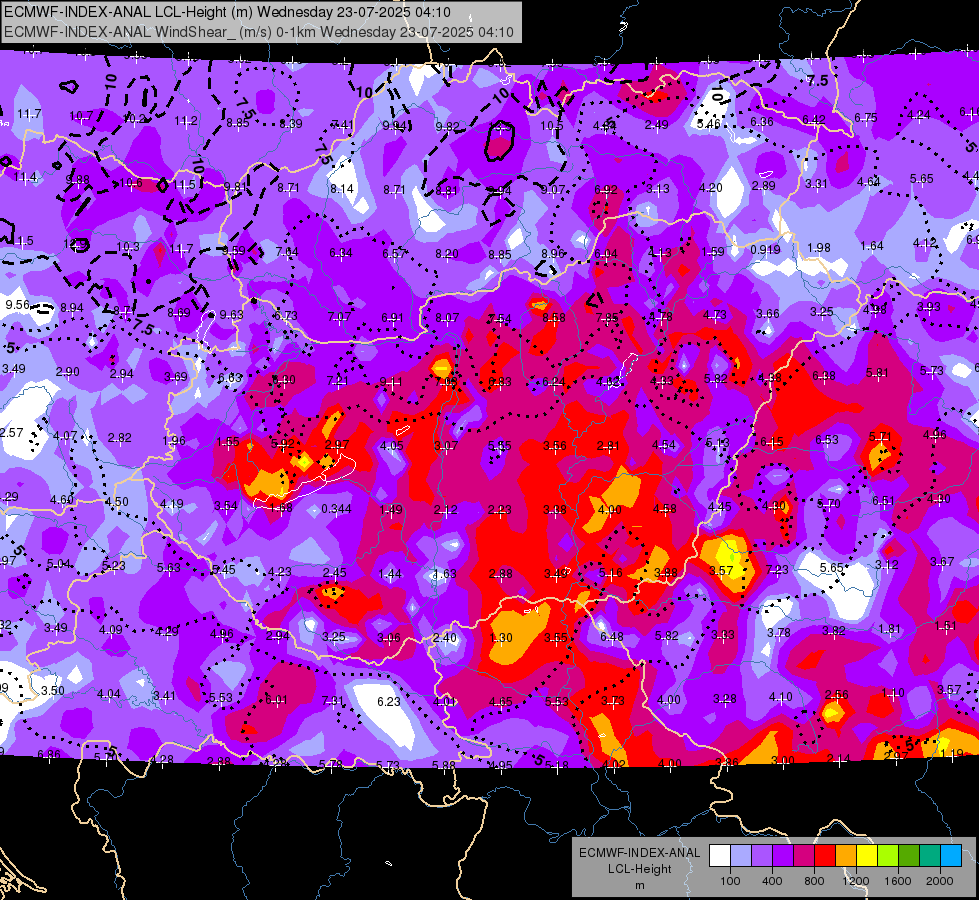
Task: Click the pale lavender-blue legend swatch above the 100 tick
Action: (741, 856)
